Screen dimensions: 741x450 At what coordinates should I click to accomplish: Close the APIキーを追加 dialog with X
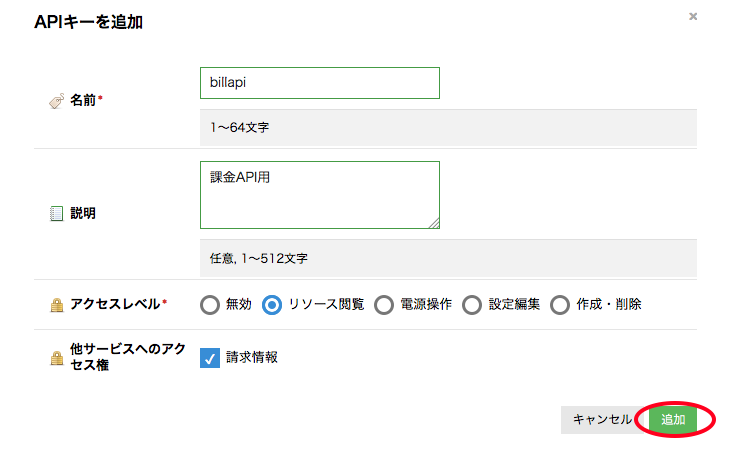click(693, 17)
